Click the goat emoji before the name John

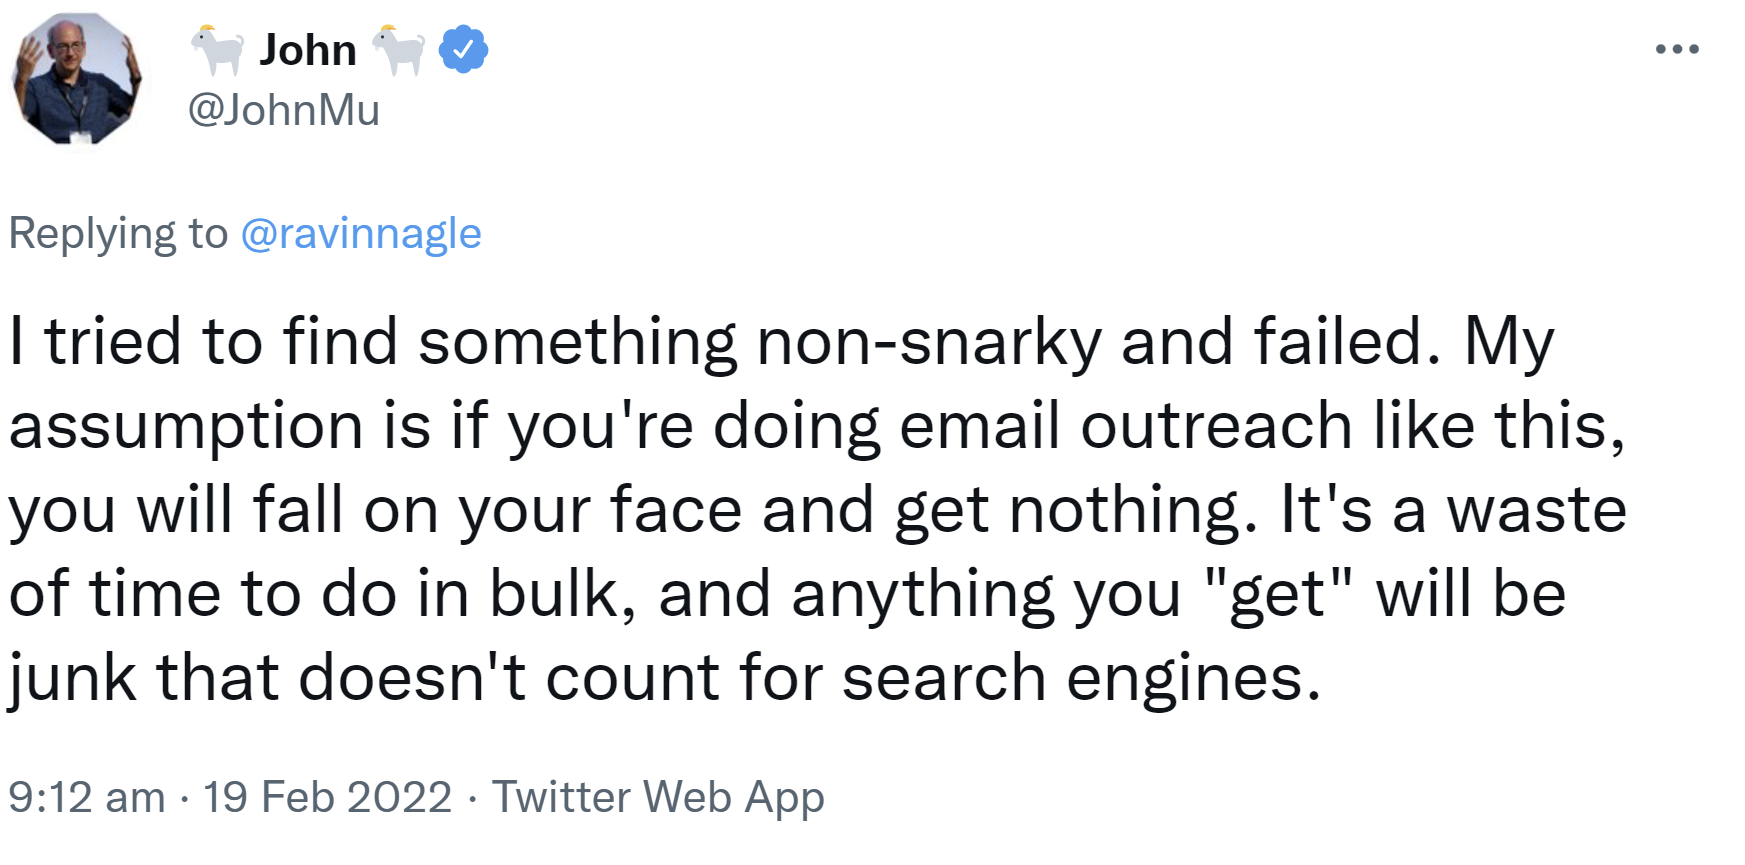[x=217, y=50]
